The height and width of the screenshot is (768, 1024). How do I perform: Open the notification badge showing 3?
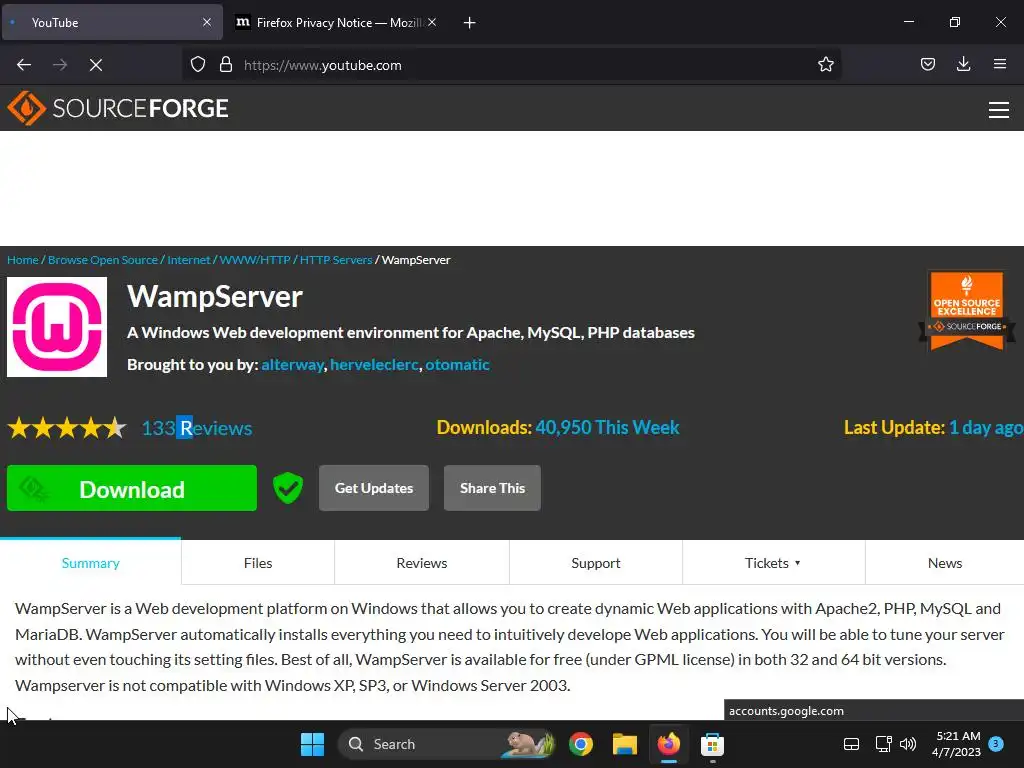996,743
